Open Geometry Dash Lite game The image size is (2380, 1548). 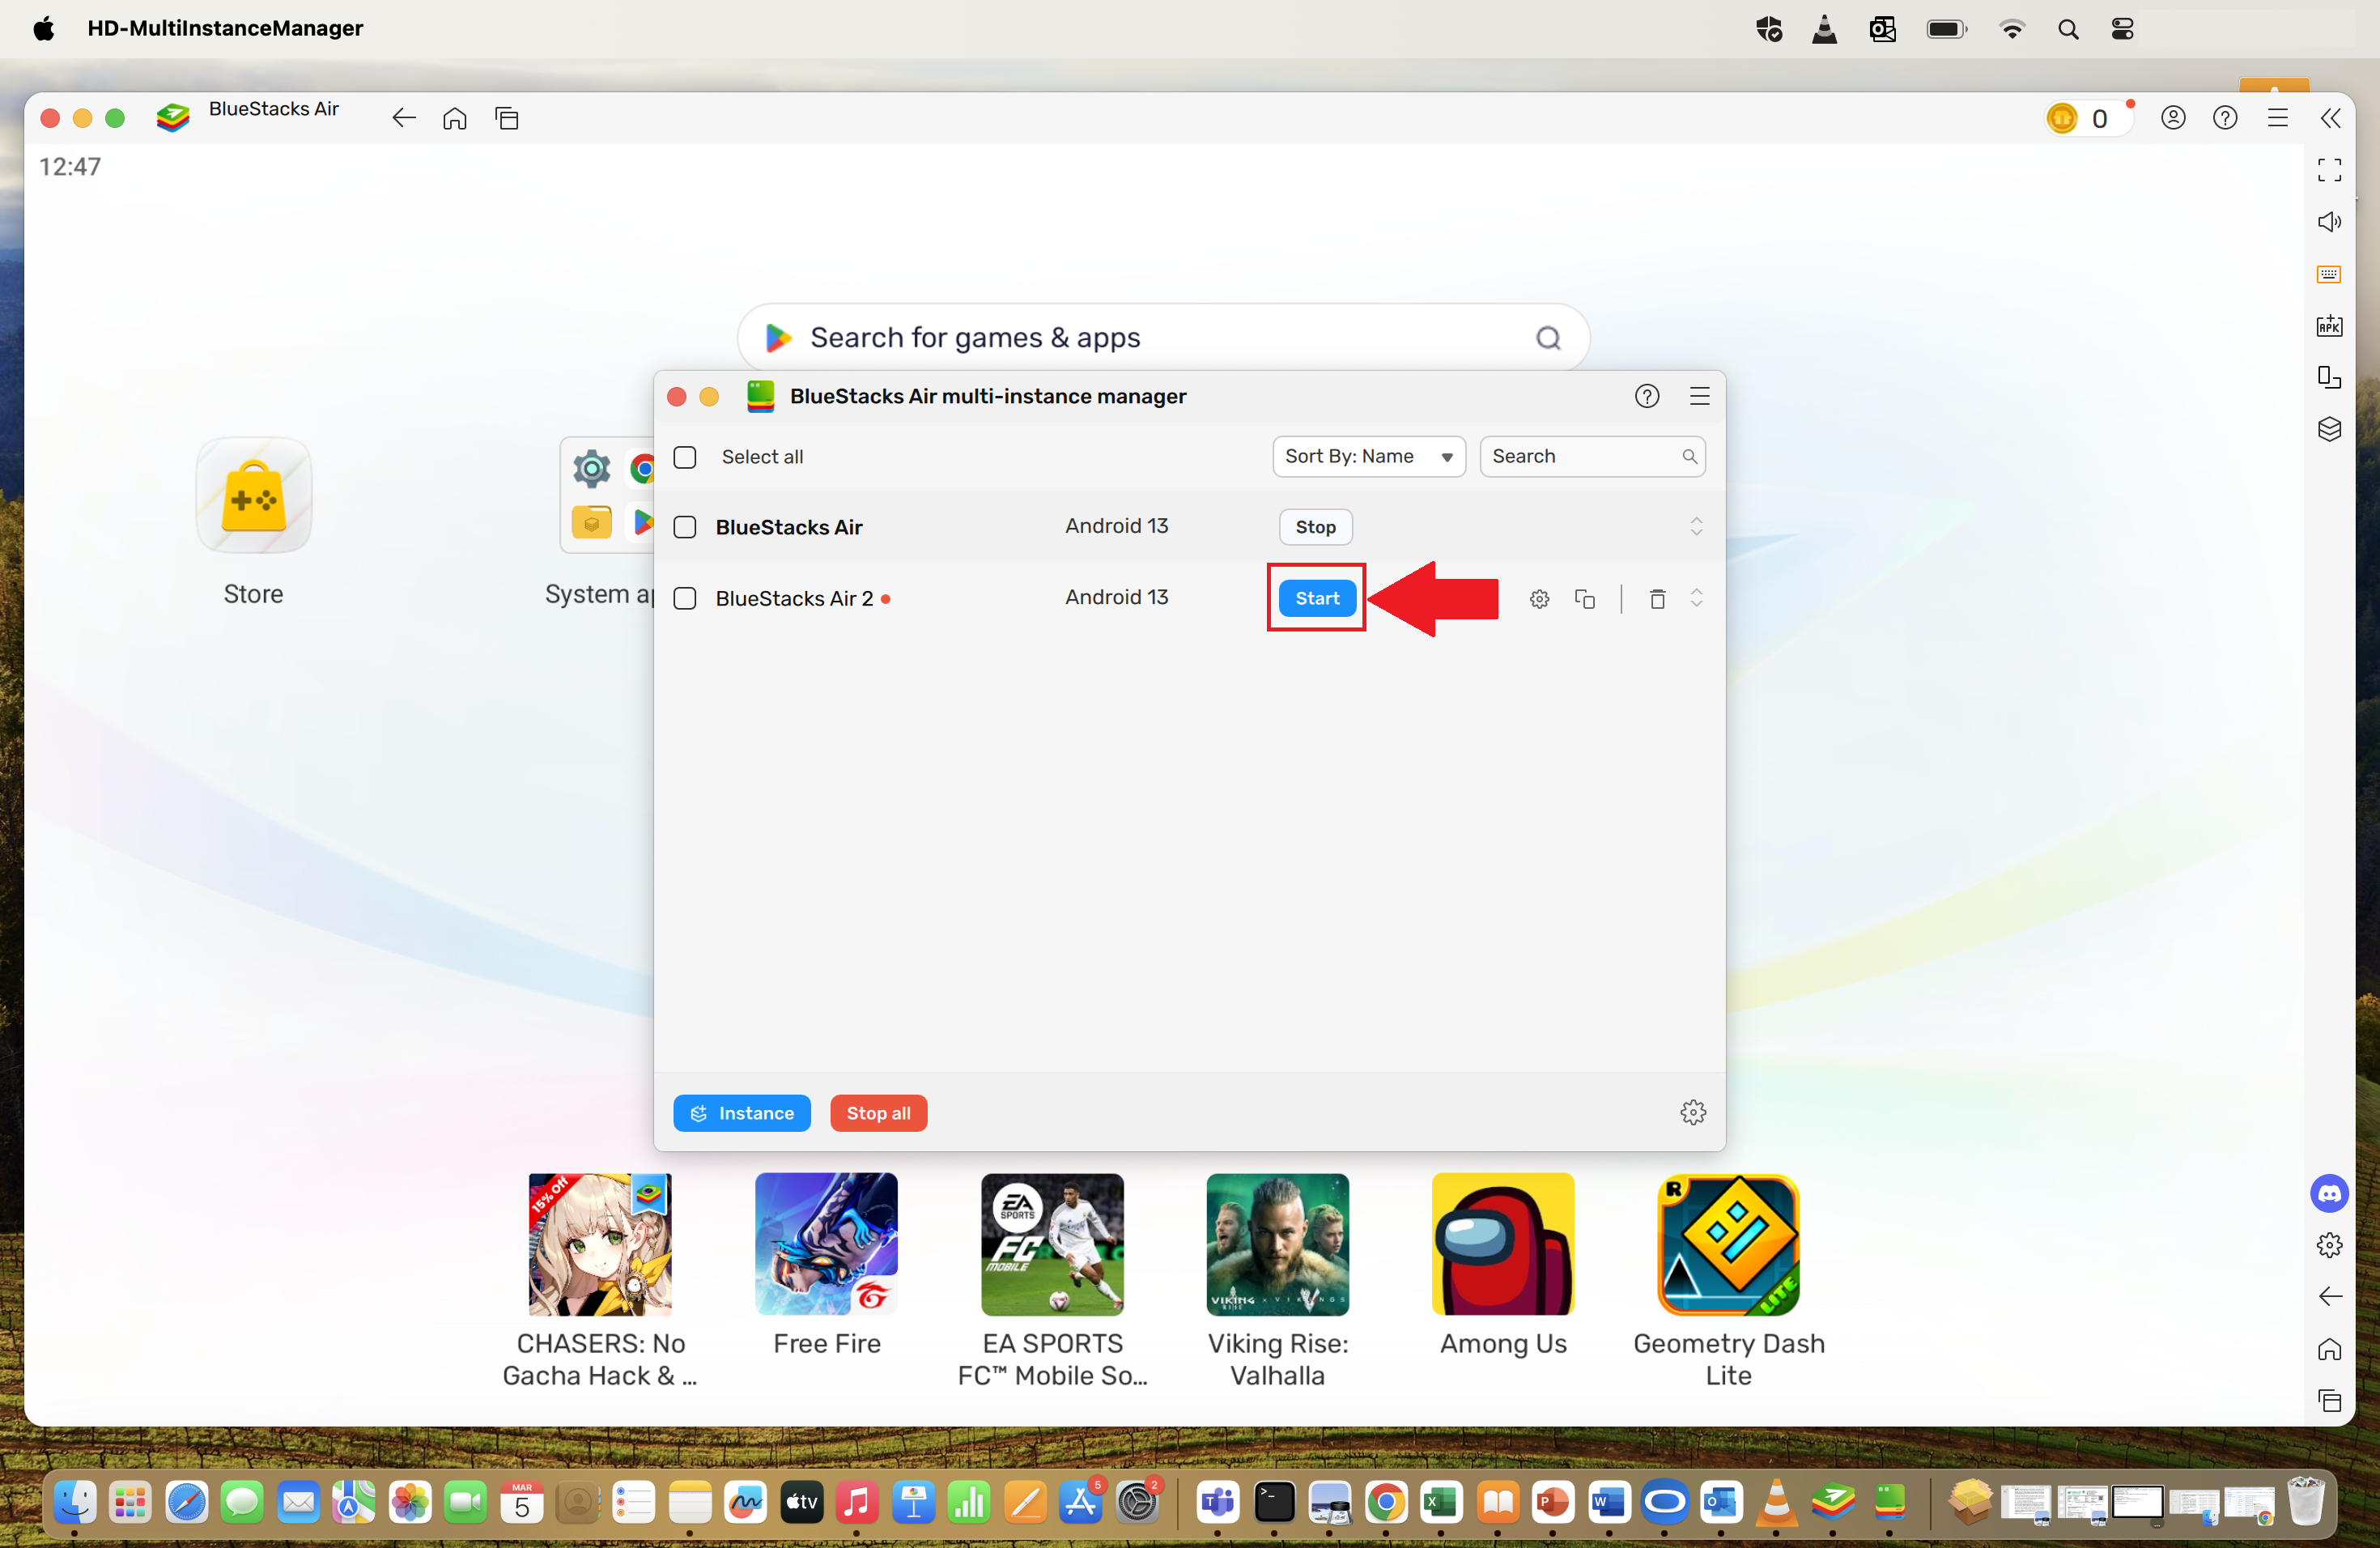[1728, 1245]
